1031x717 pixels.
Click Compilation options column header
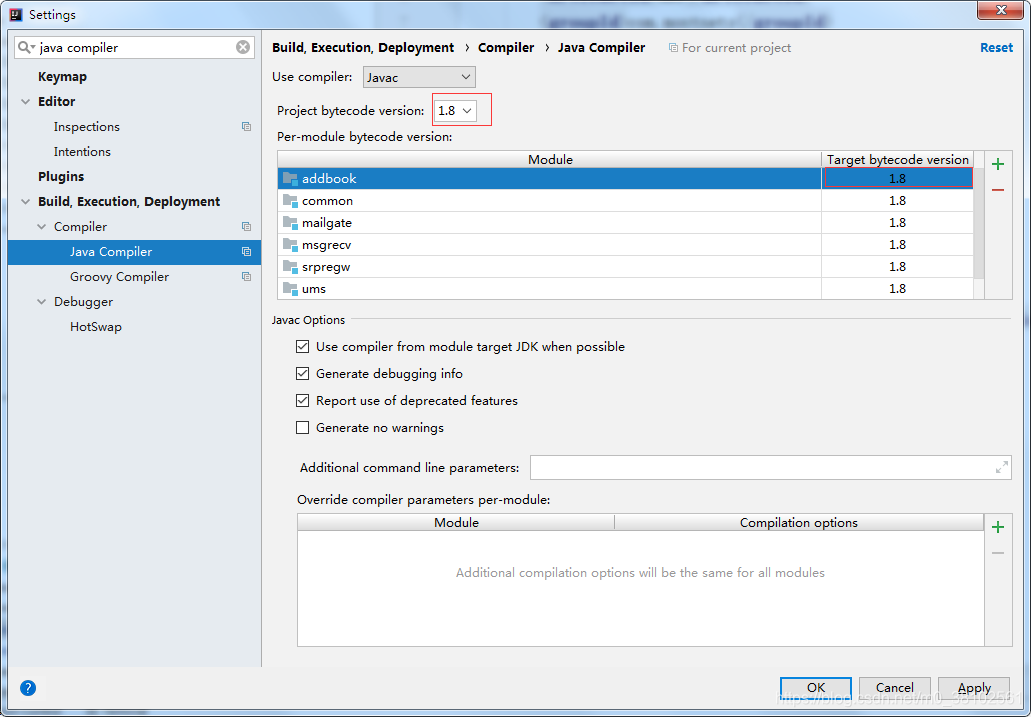coord(799,522)
